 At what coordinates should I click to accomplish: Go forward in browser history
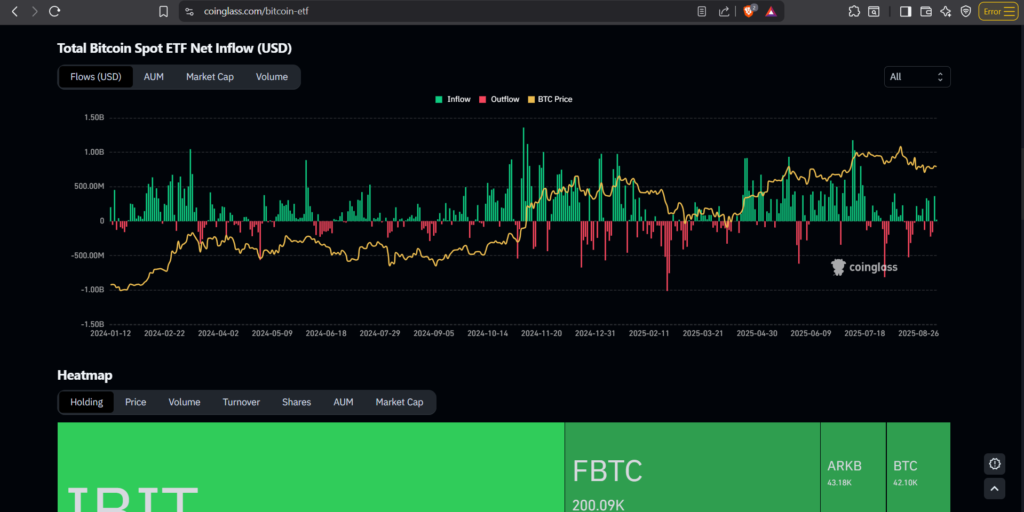pos(35,11)
